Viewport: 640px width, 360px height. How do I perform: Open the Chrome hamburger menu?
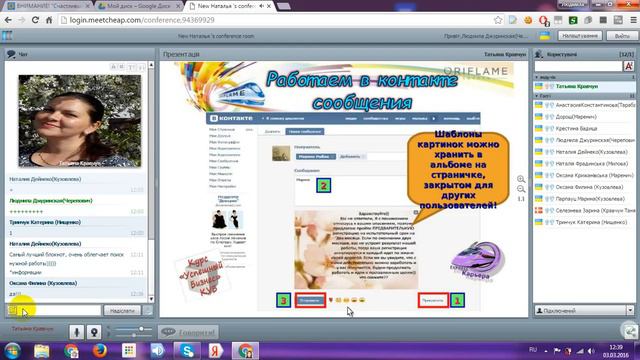[x=633, y=20]
